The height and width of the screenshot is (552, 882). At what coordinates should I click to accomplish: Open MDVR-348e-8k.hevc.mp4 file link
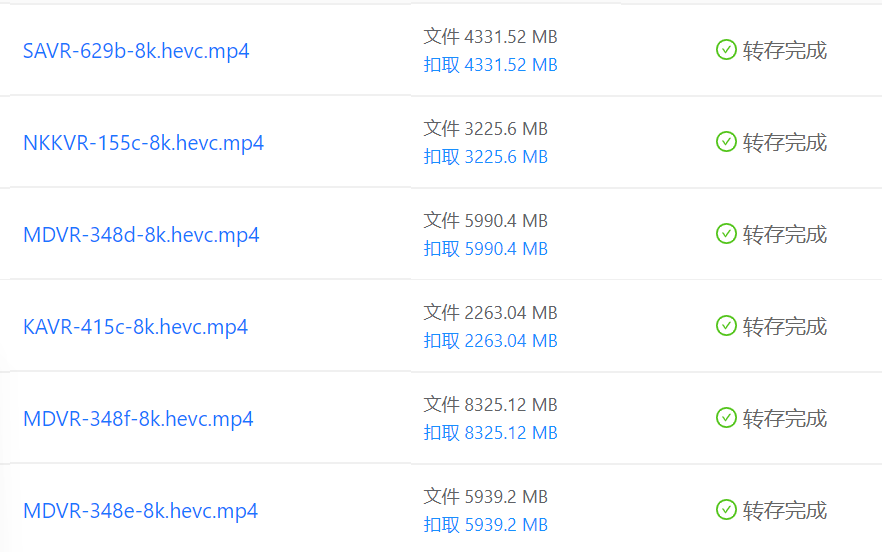pyautogui.click(x=141, y=511)
